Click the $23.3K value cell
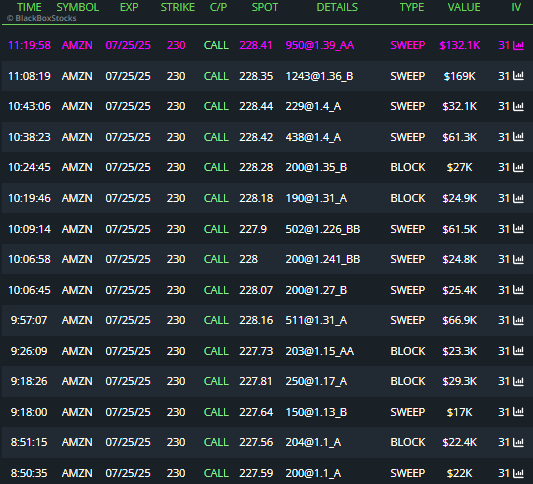Viewport: 533px width, 484px height. [x=460, y=351]
